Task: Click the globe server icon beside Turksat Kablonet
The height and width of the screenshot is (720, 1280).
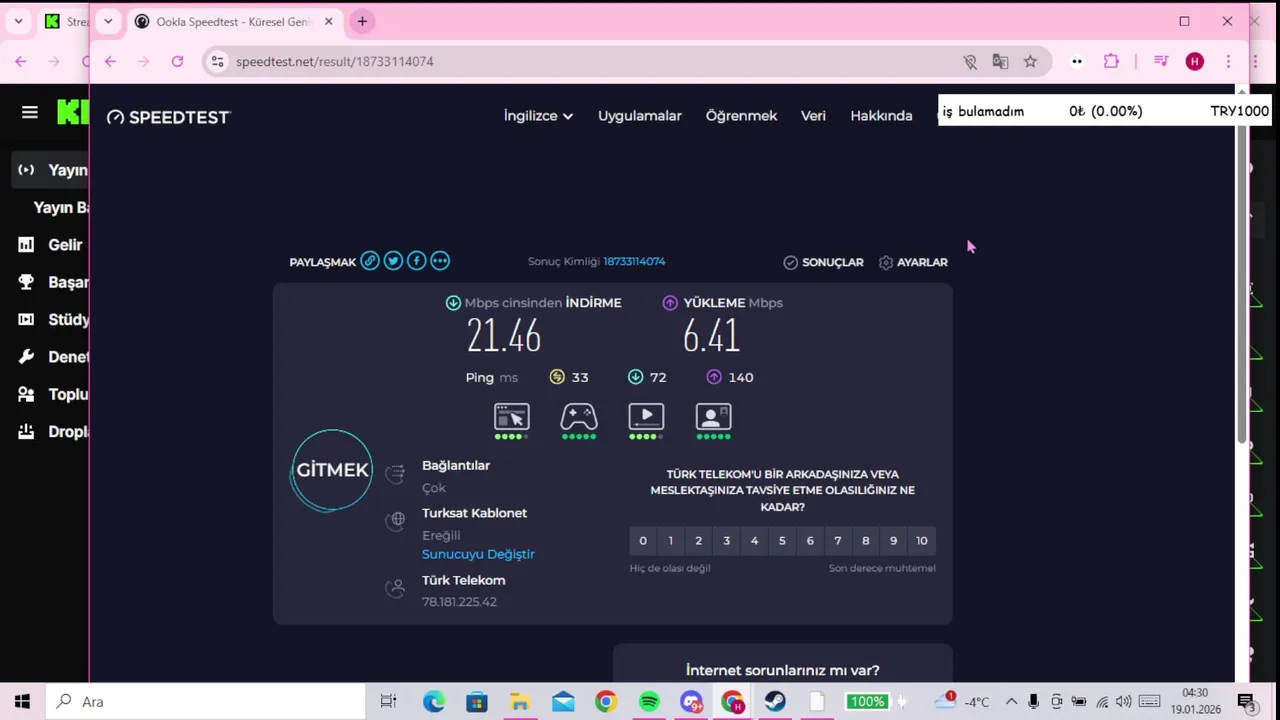Action: click(x=397, y=520)
